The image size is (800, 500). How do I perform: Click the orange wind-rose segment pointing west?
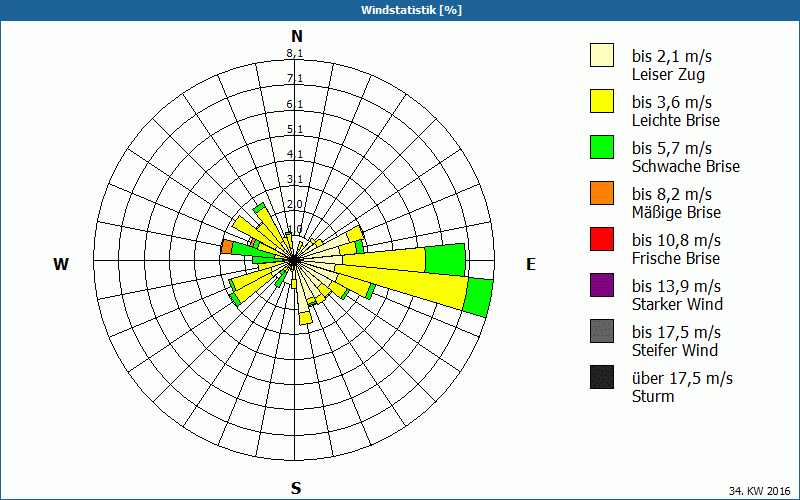click(227, 247)
